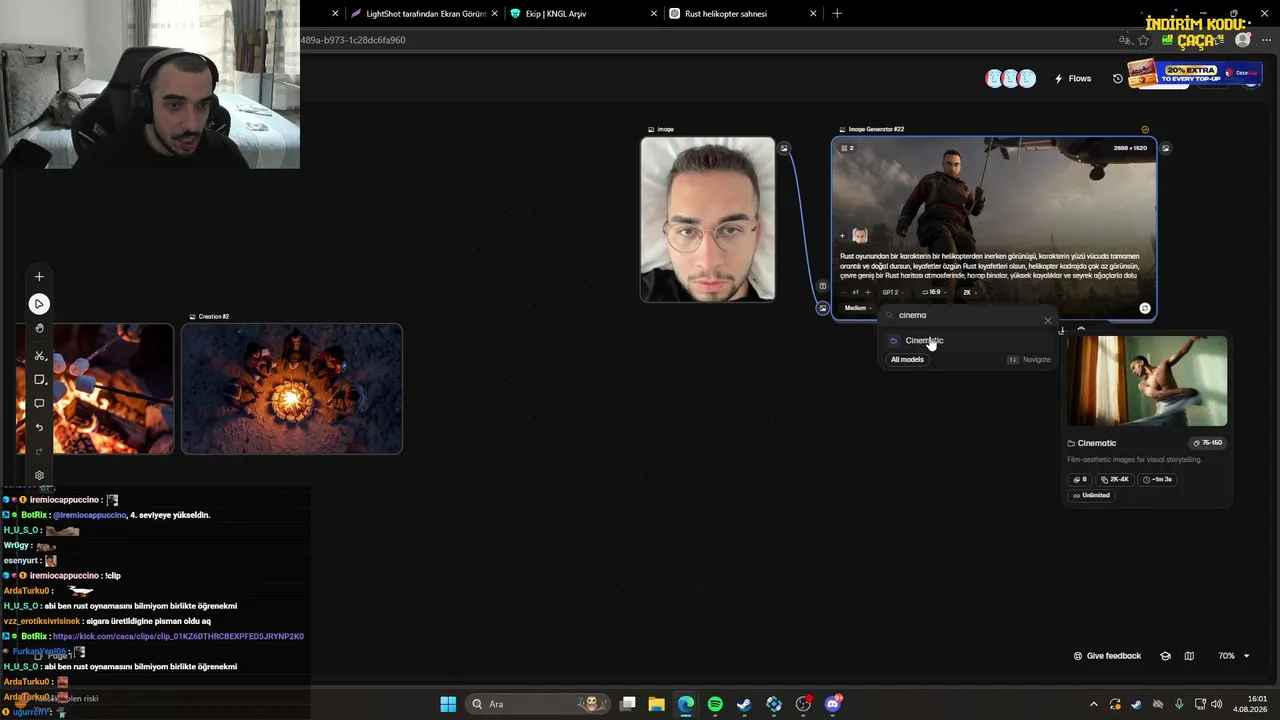Open the Windows Start menu
The height and width of the screenshot is (720, 1280).
point(448,704)
